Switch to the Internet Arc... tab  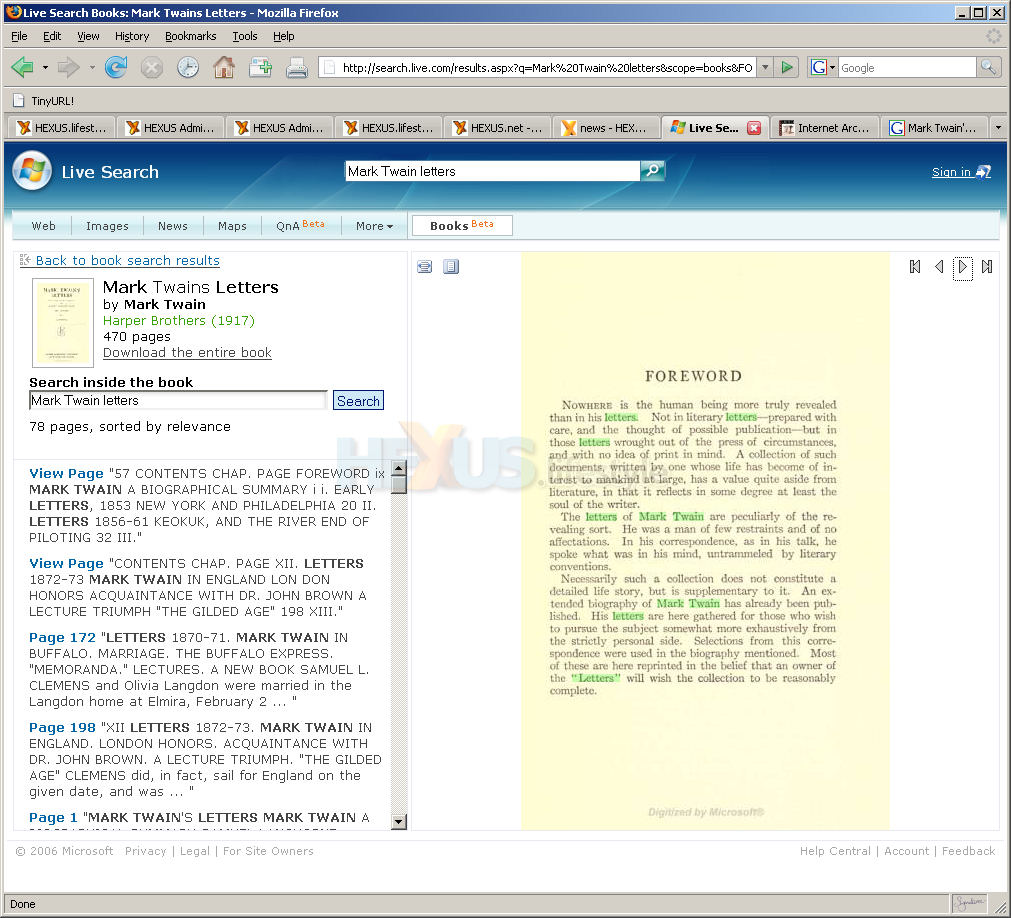click(825, 128)
